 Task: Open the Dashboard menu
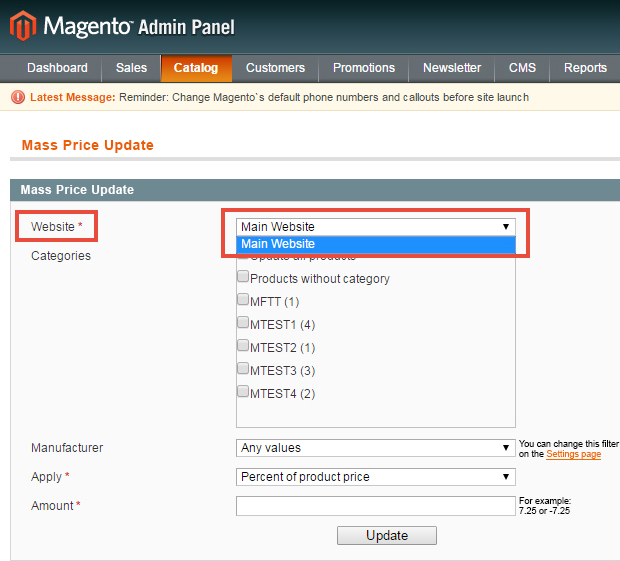pos(57,68)
